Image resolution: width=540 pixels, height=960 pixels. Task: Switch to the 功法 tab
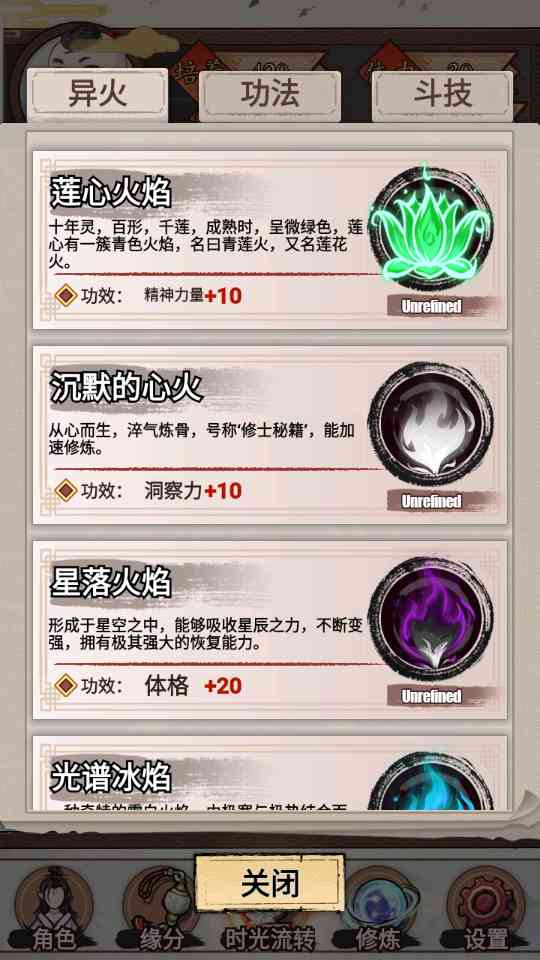tap(270, 96)
